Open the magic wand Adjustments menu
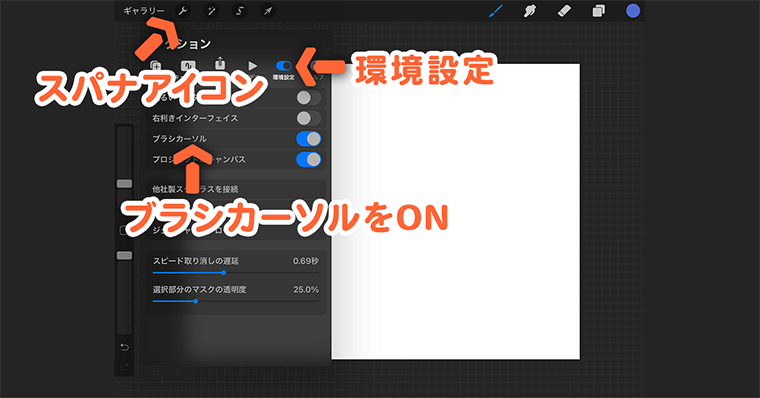The height and width of the screenshot is (398, 760). pos(211,11)
